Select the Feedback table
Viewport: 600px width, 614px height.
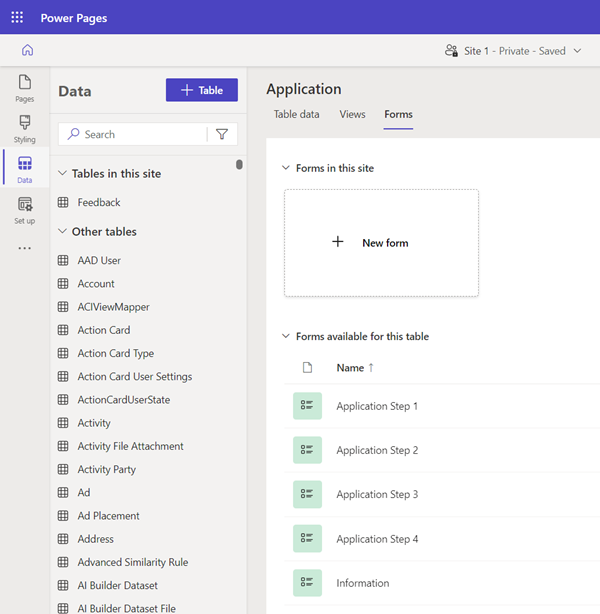coord(98,202)
